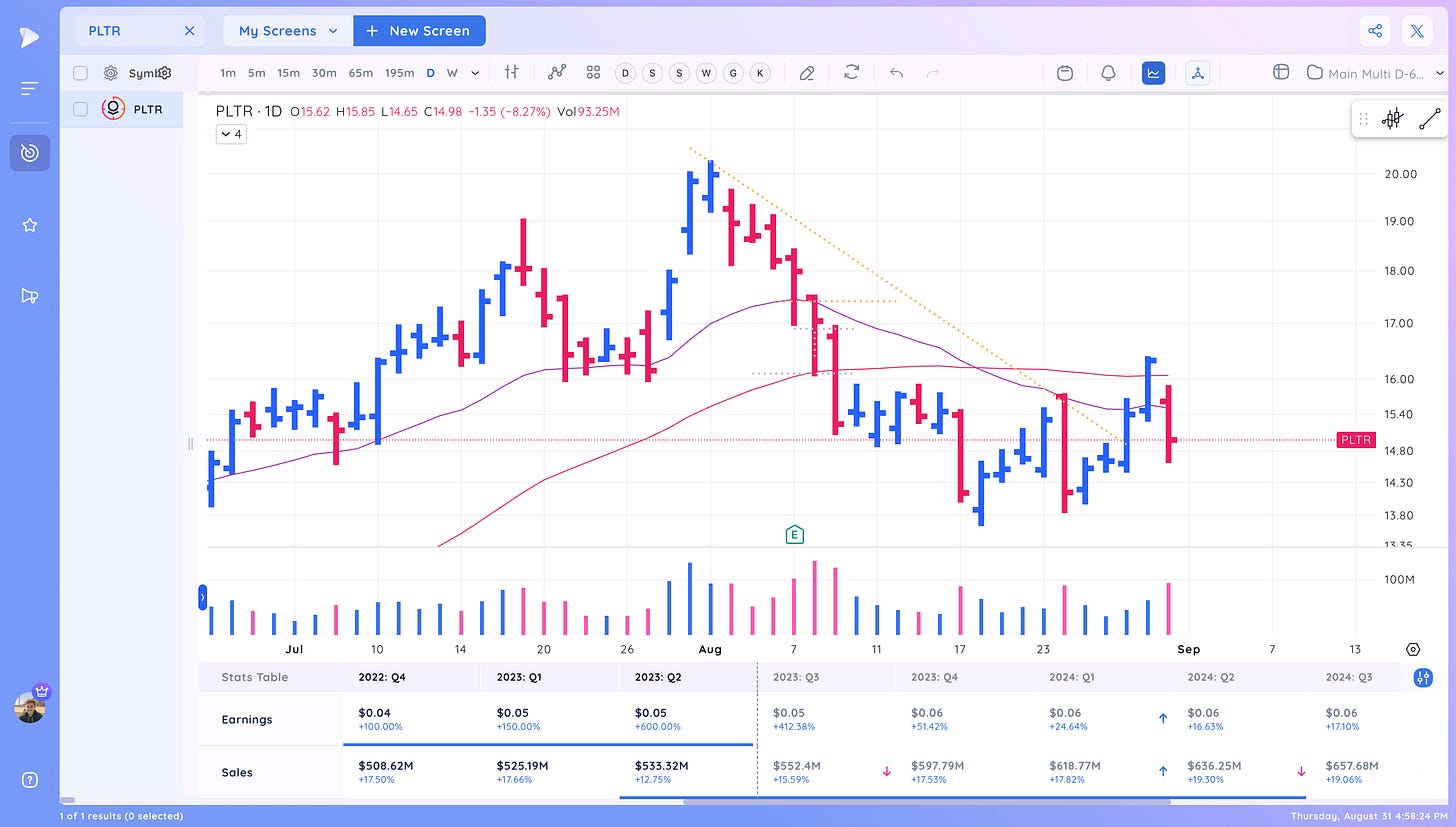
Task: Click the app logo in the sidebar
Action: click(29, 38)
